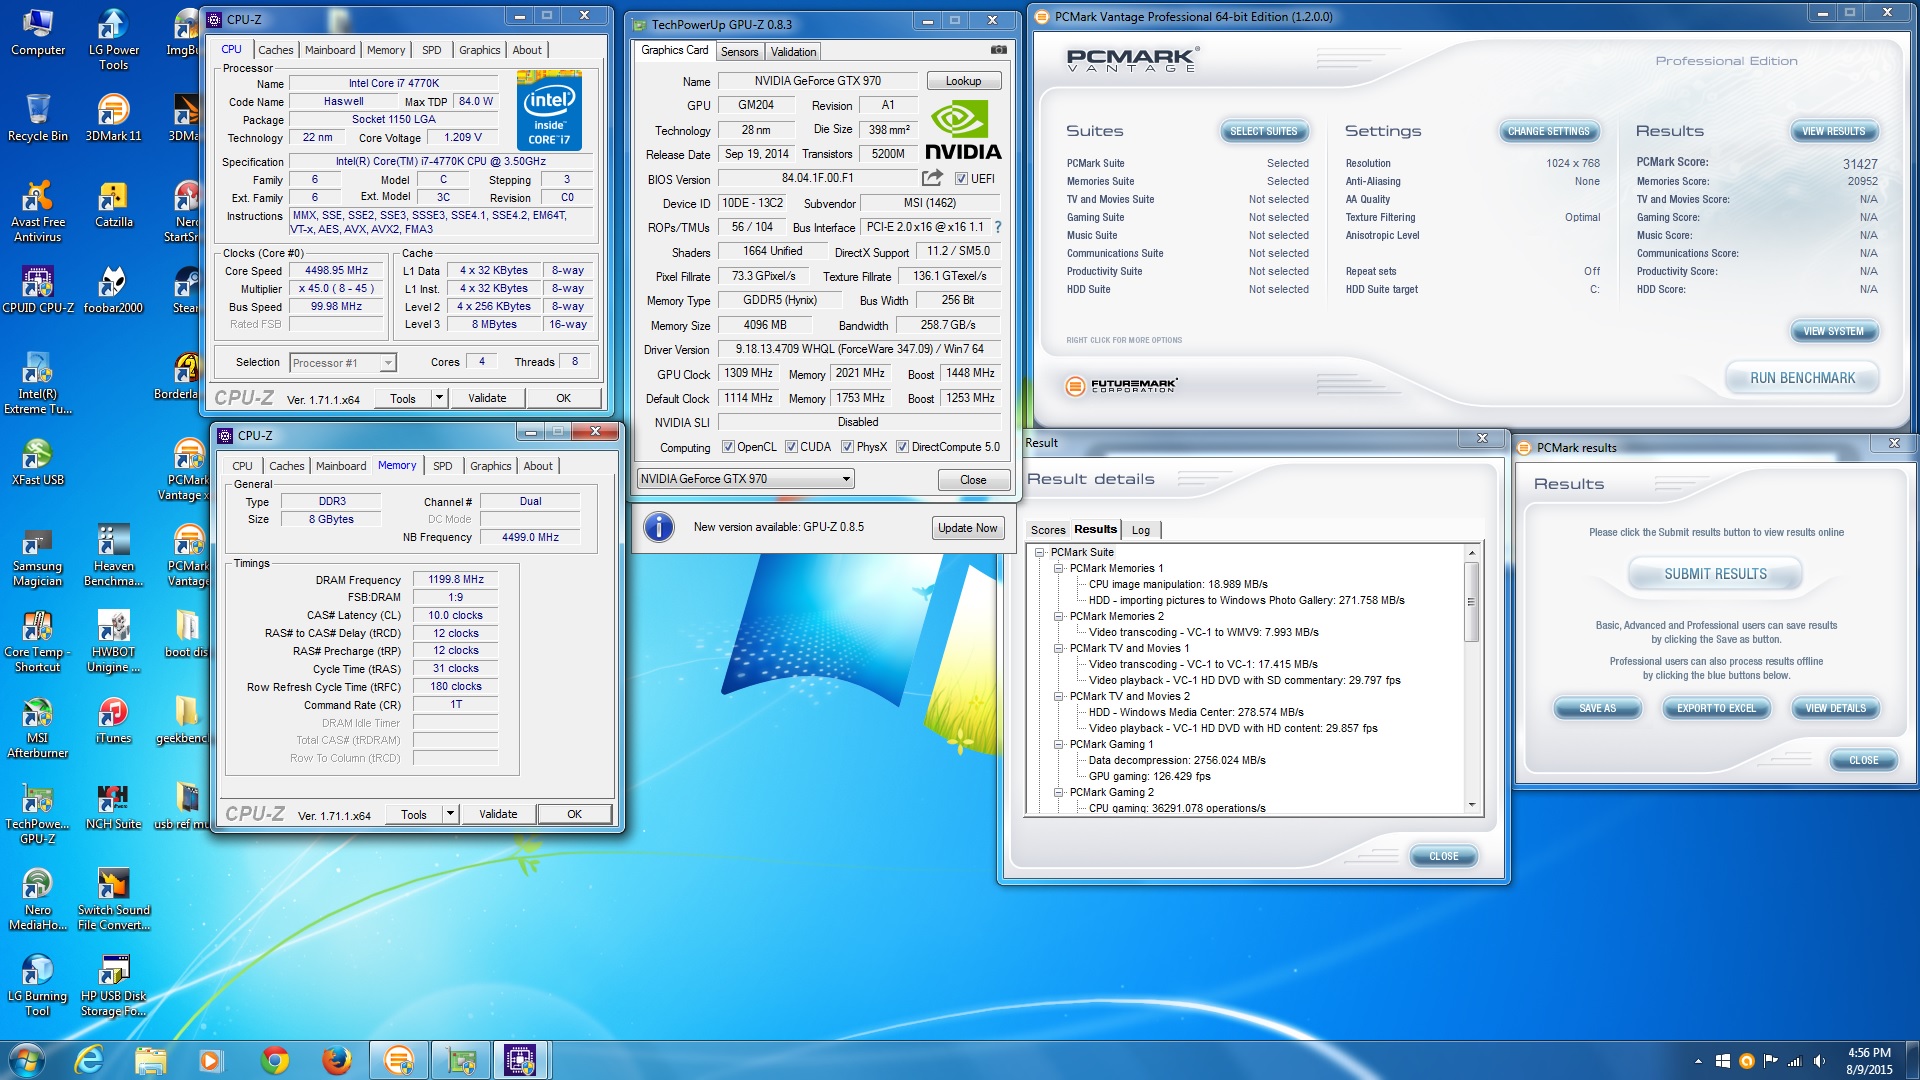Launch XFast USB desktop icon
1920x1080 pixels.
coord(38,462)
